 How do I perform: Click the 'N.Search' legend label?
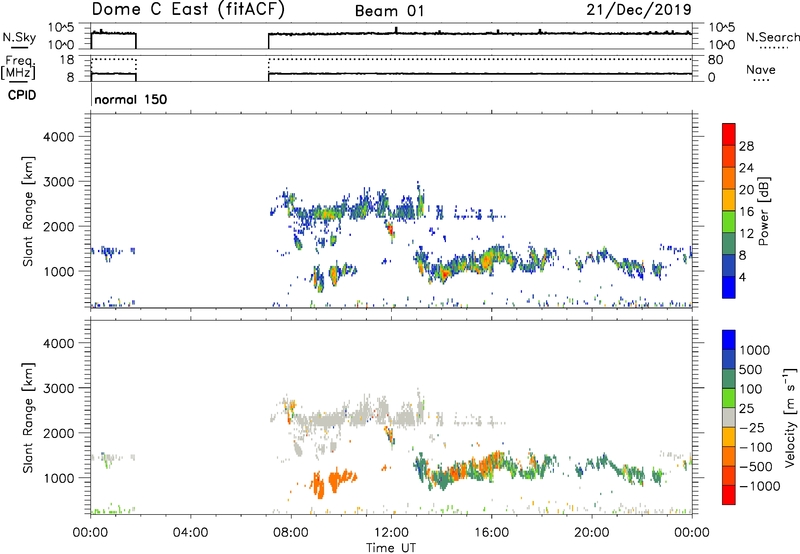click(773, 37)
